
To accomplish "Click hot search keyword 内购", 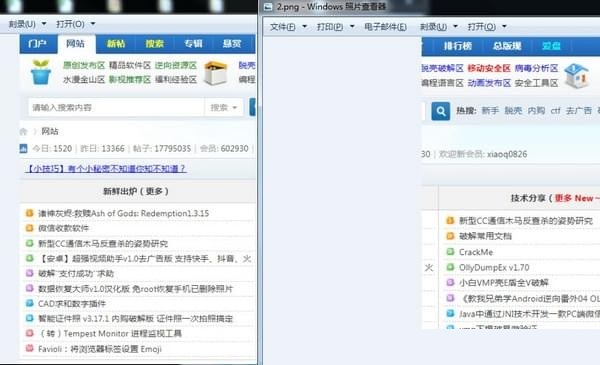I will 536,111.
